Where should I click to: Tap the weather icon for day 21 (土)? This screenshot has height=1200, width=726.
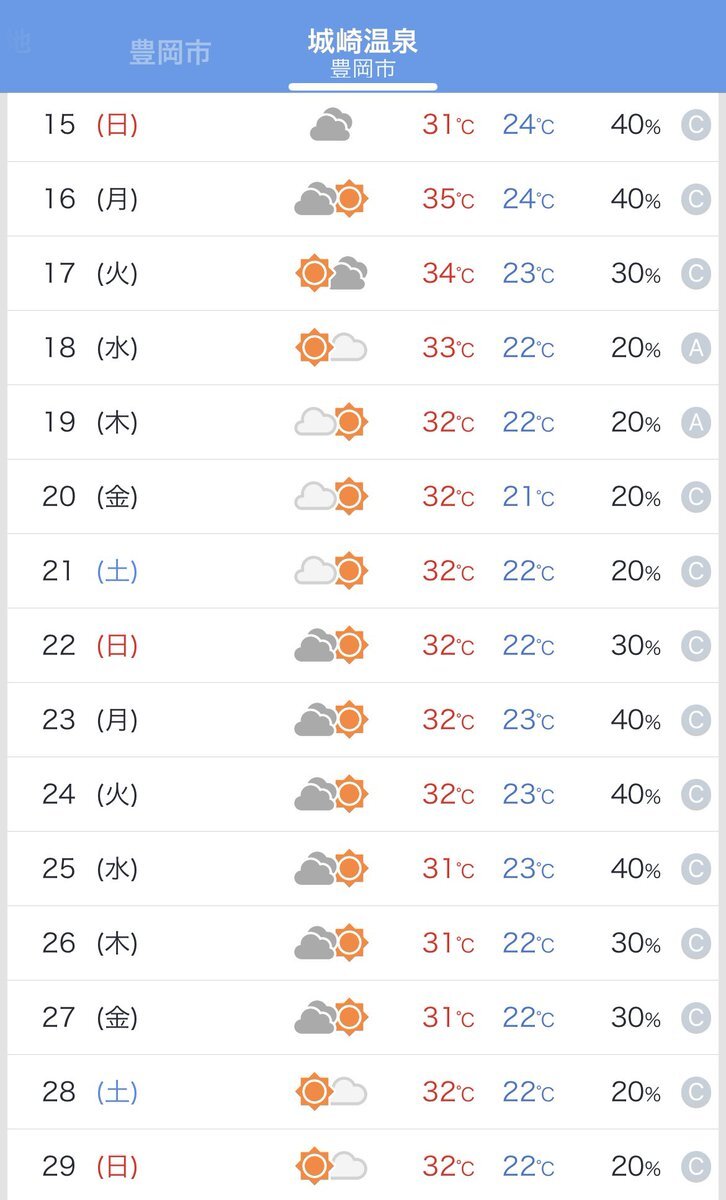[331, 571]
